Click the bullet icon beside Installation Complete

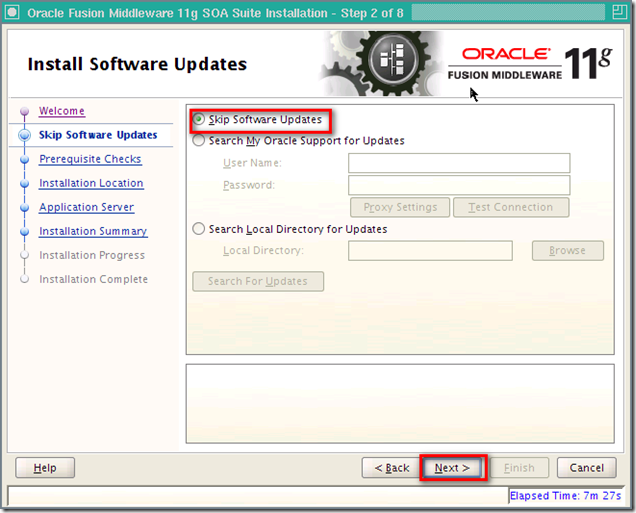point(24,279)
